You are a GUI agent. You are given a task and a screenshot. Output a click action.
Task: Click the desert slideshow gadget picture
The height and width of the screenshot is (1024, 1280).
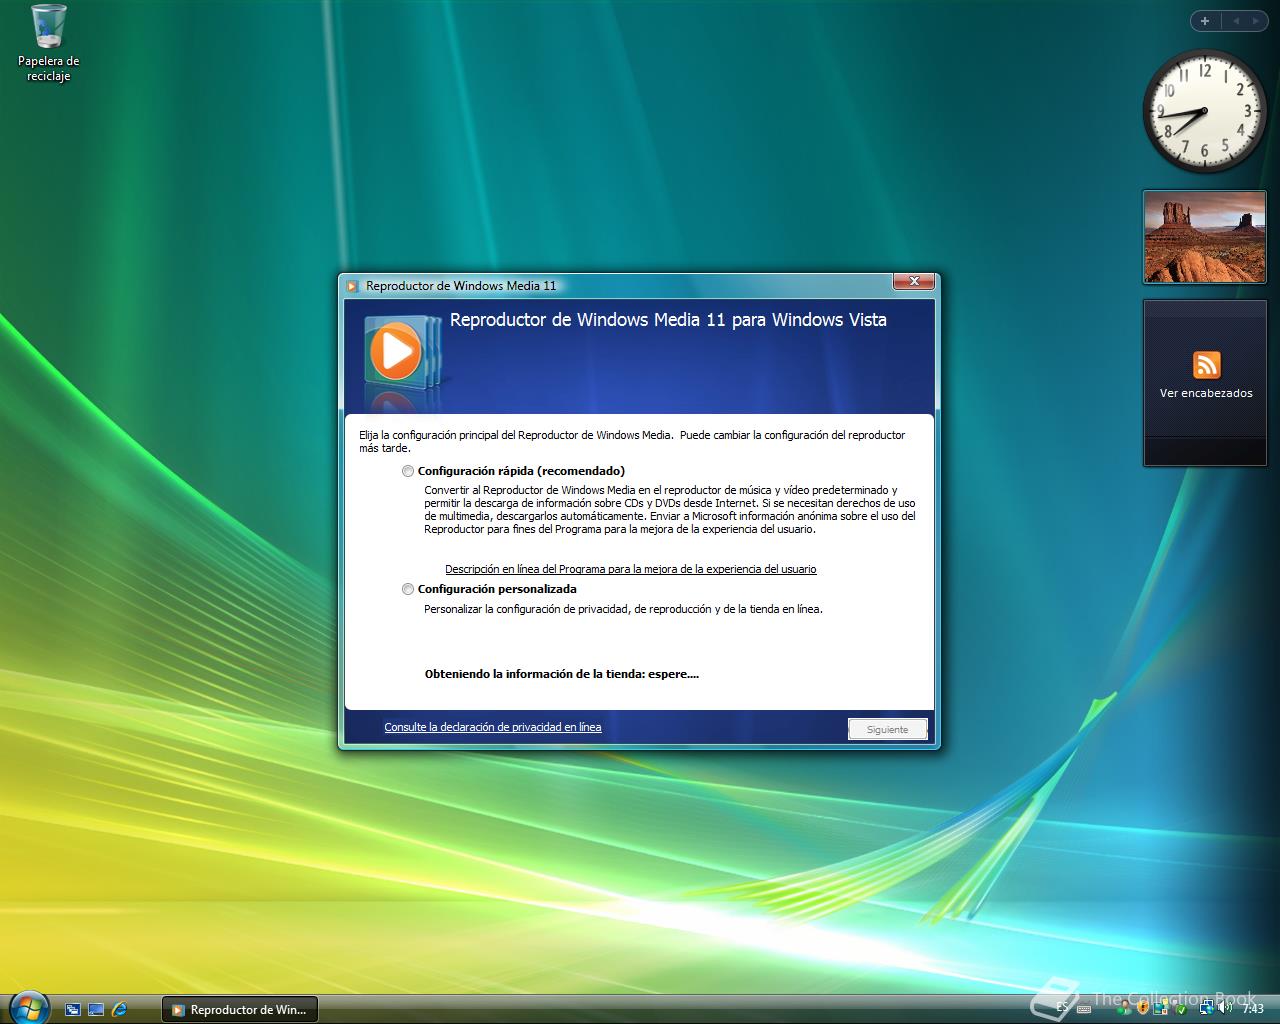click(x=1204, y=238)
